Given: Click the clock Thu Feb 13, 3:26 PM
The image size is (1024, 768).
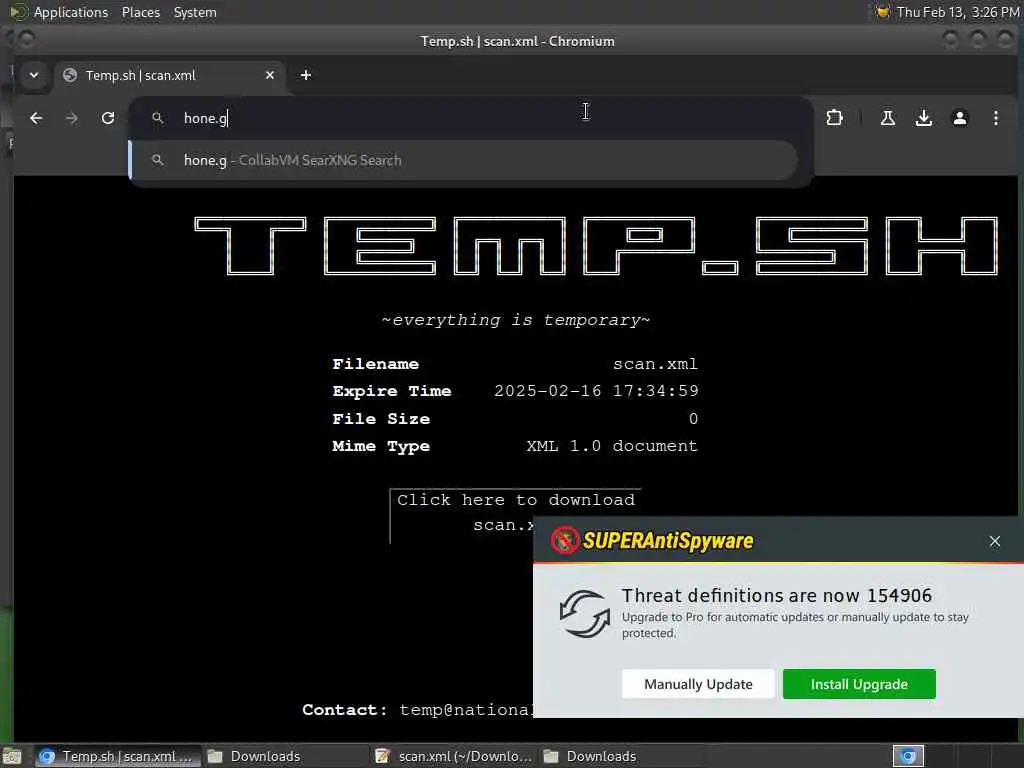Looking at the screenshot, I should [957, 12].
